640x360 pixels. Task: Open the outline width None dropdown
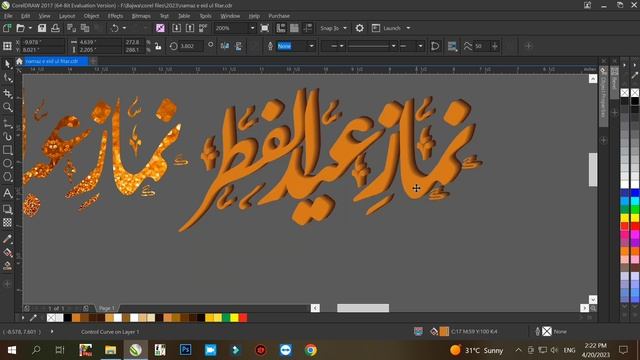pyautogui.click(x=312, y=46)
